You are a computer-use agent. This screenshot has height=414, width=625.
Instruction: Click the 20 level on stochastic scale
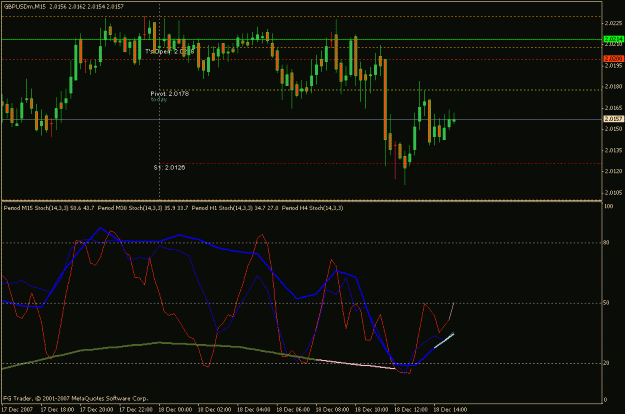coord(606,363)
